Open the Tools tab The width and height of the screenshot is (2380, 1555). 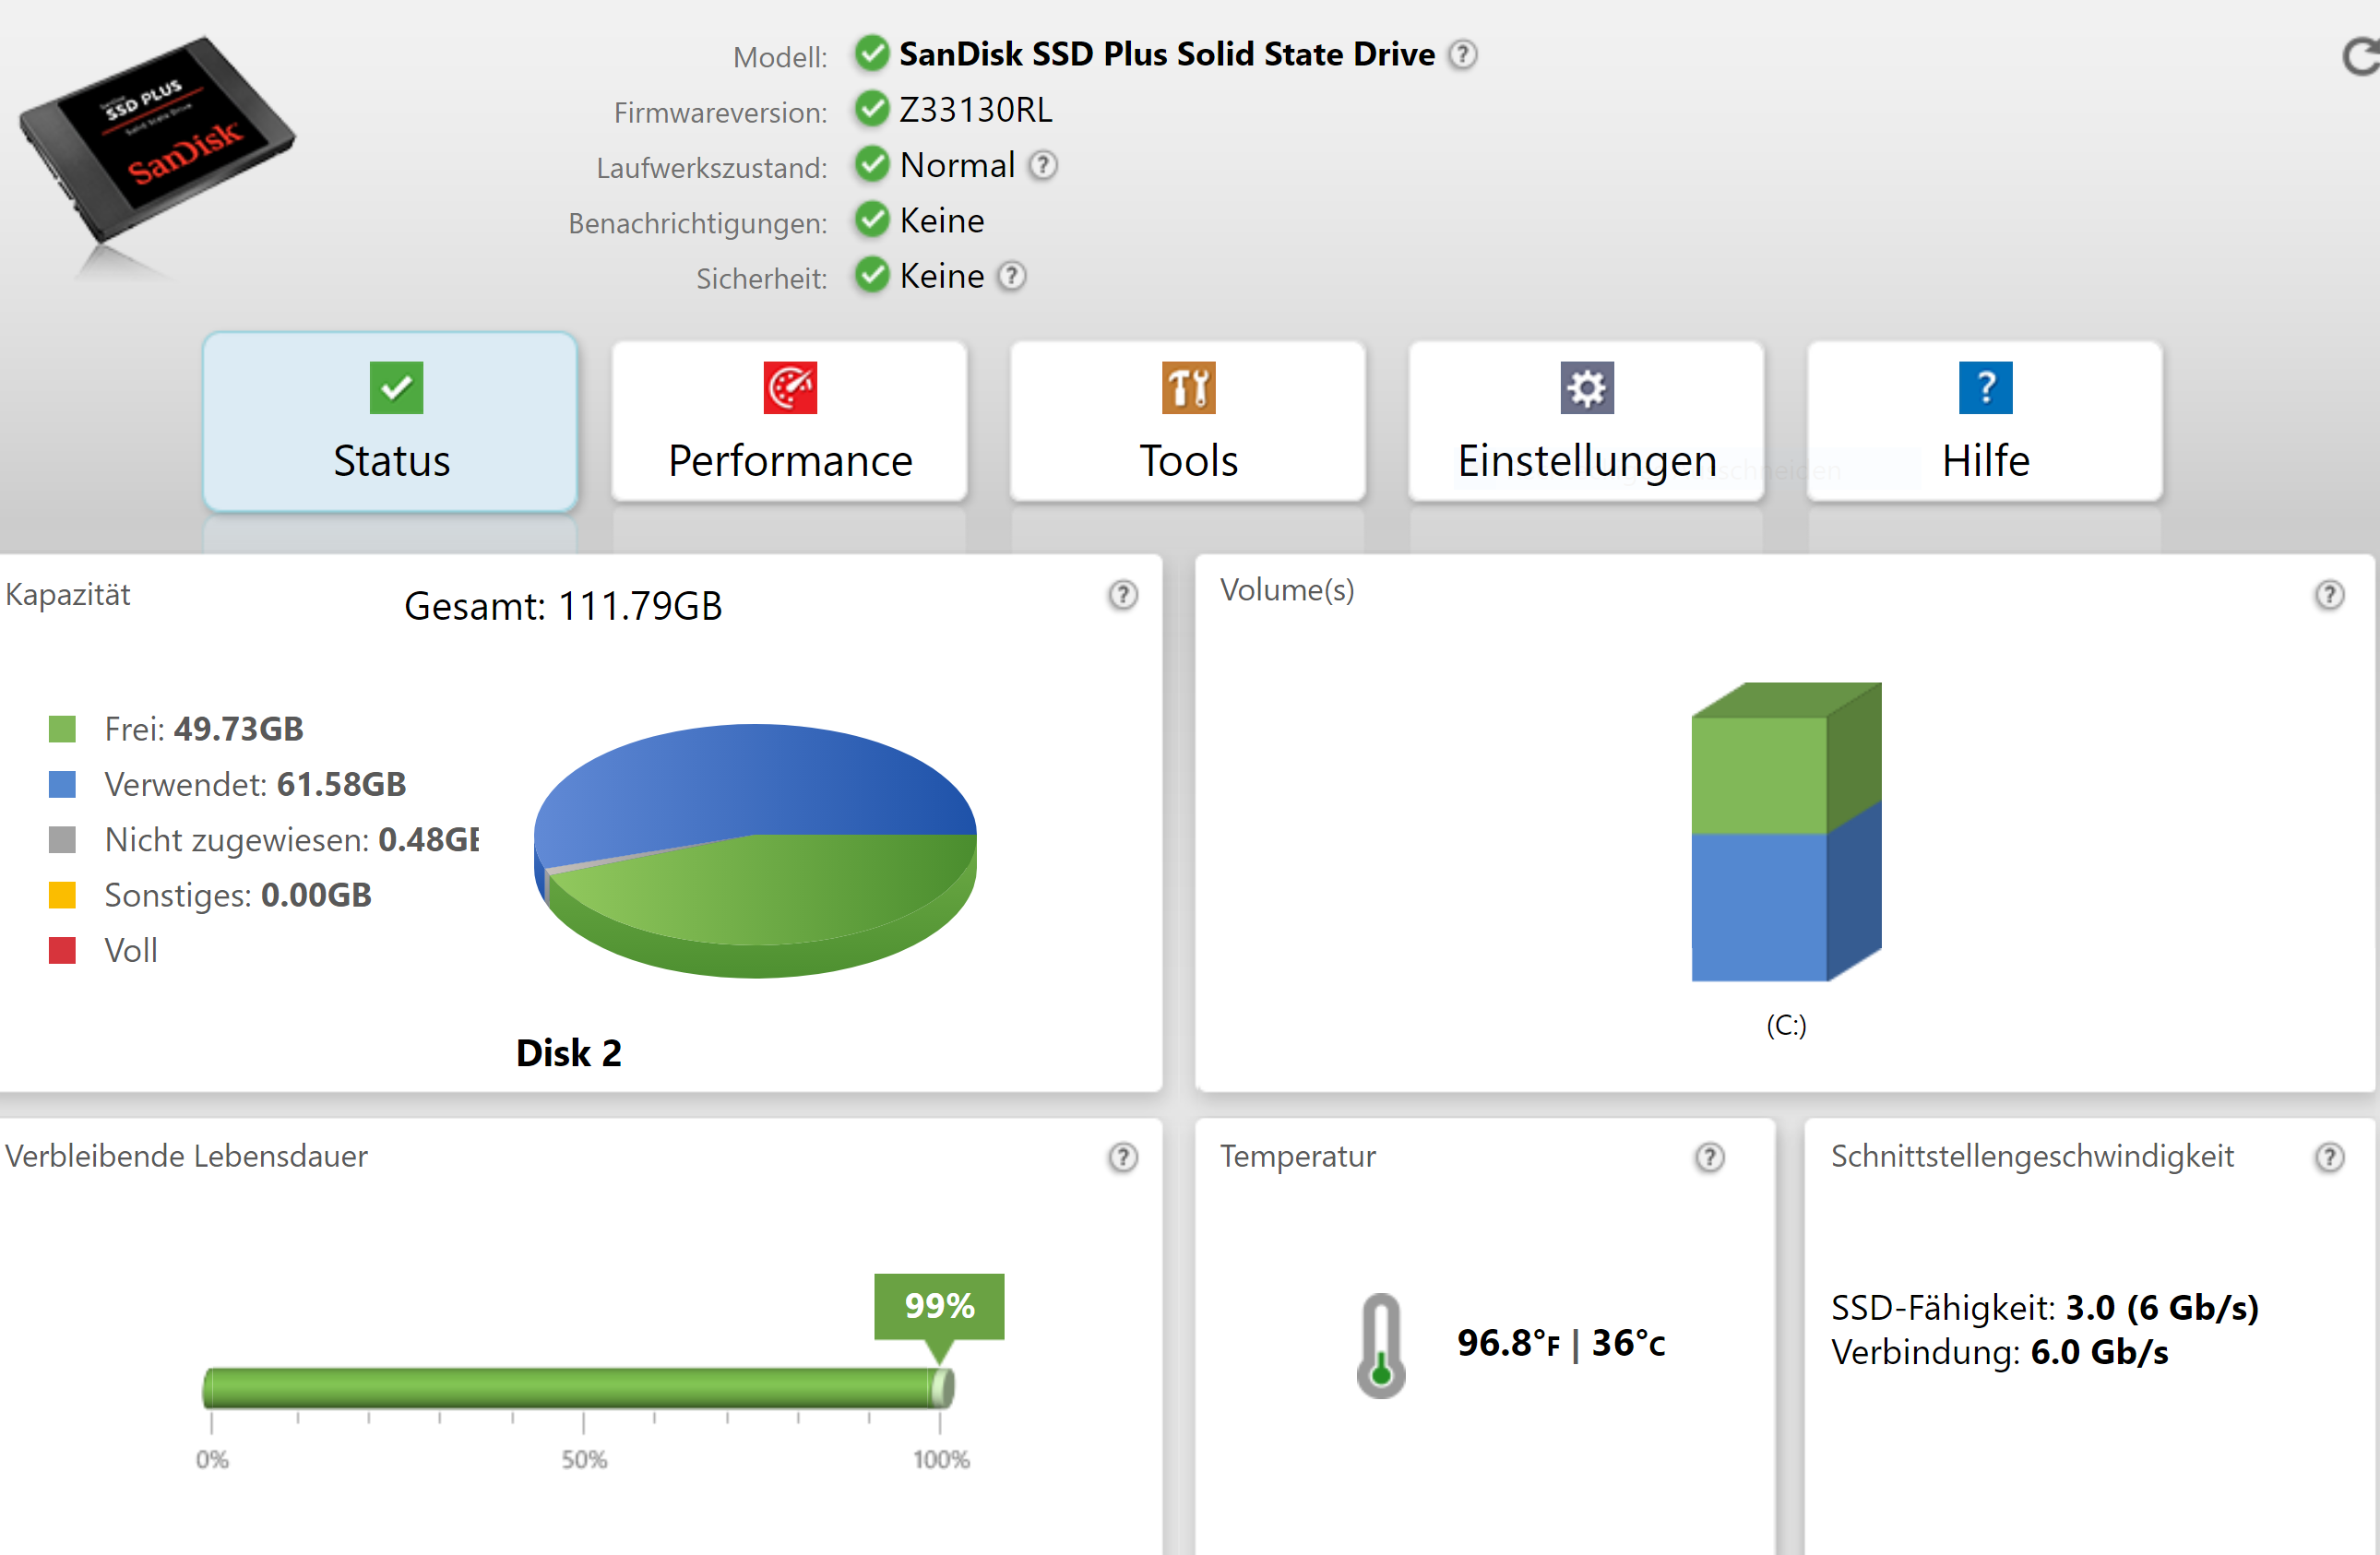coord(1187,422)
